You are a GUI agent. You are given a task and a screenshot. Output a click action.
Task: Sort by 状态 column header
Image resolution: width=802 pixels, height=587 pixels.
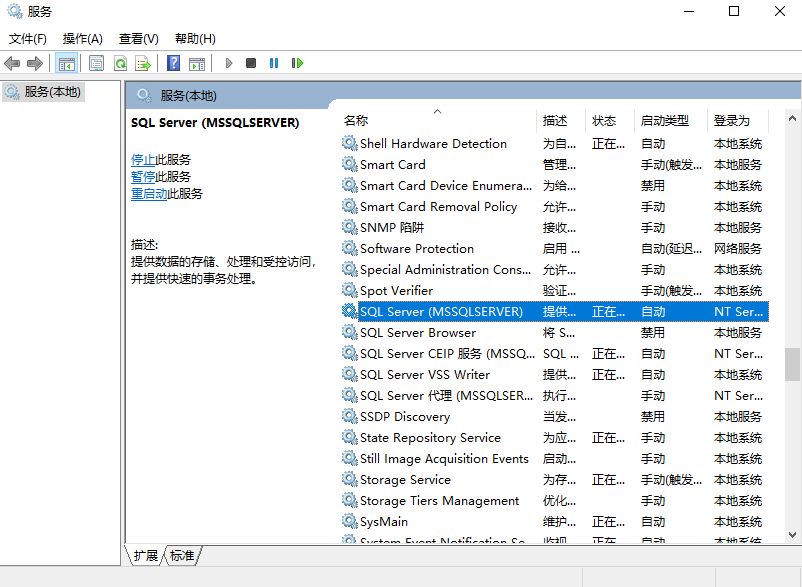(610, 121)
